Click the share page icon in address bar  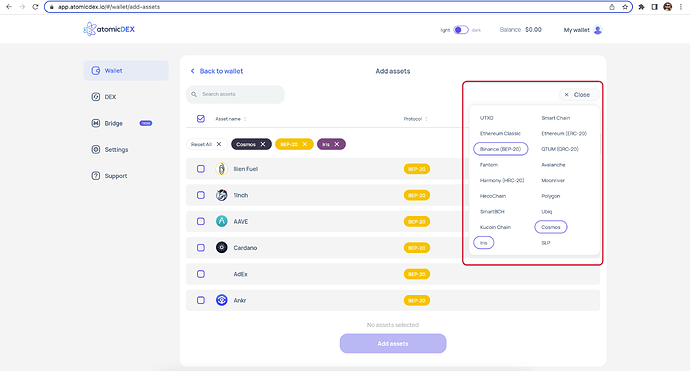(612, 7)
